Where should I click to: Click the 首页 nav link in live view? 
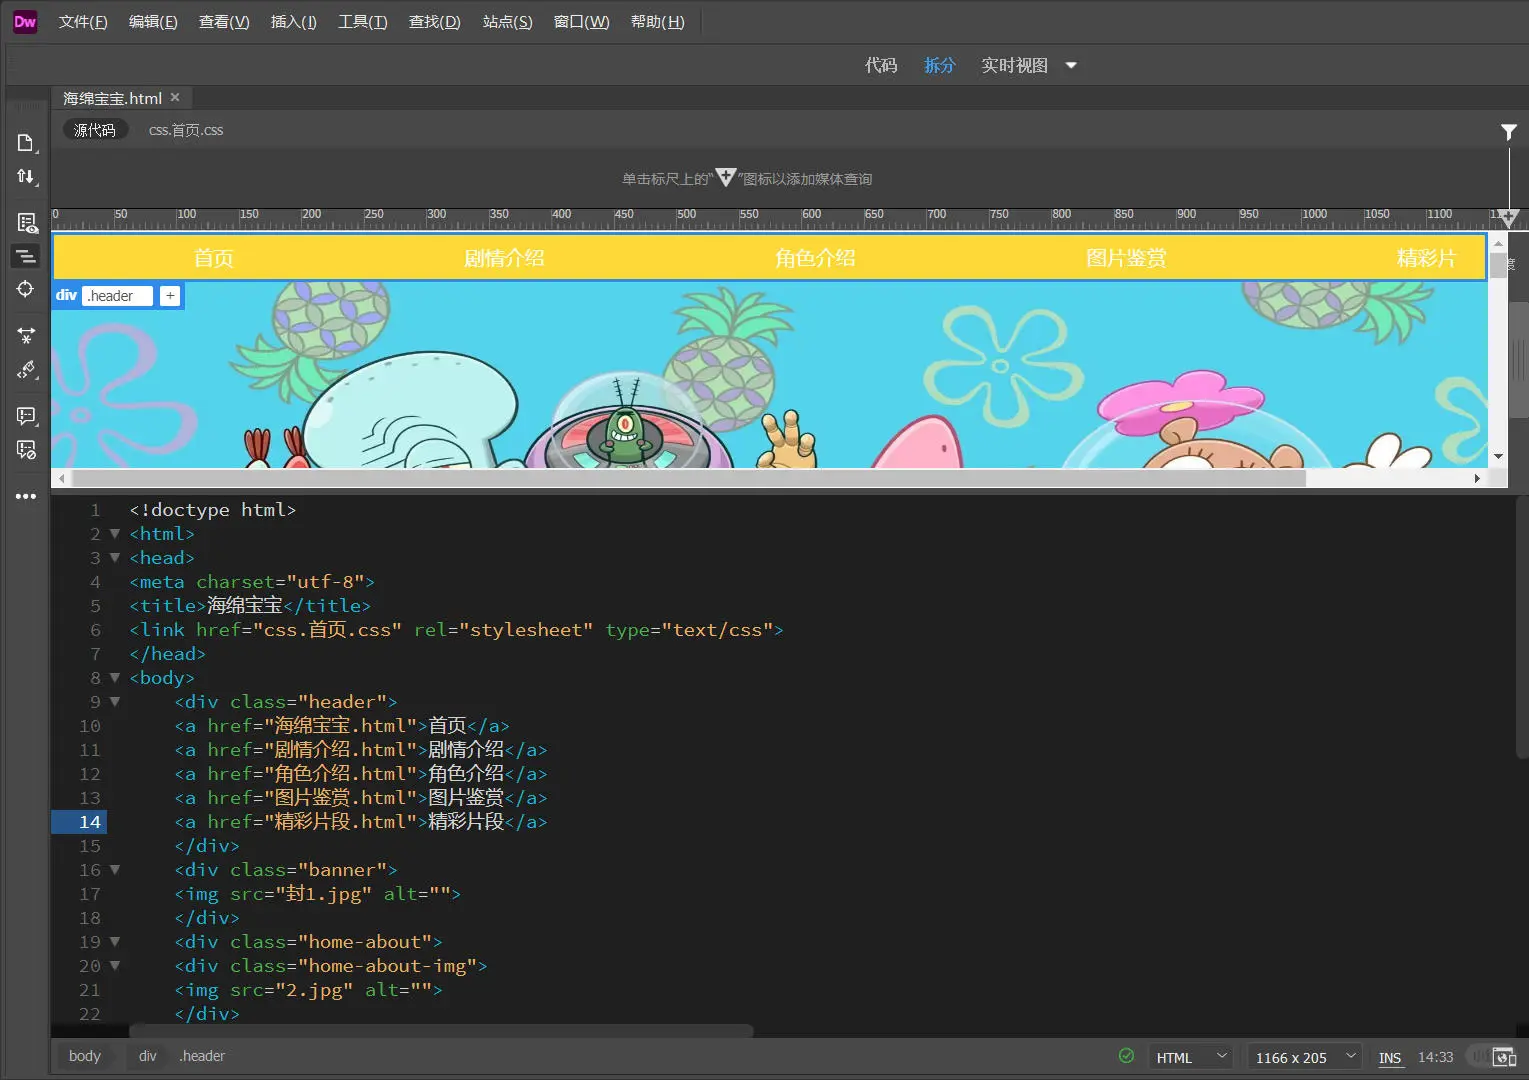214,258
